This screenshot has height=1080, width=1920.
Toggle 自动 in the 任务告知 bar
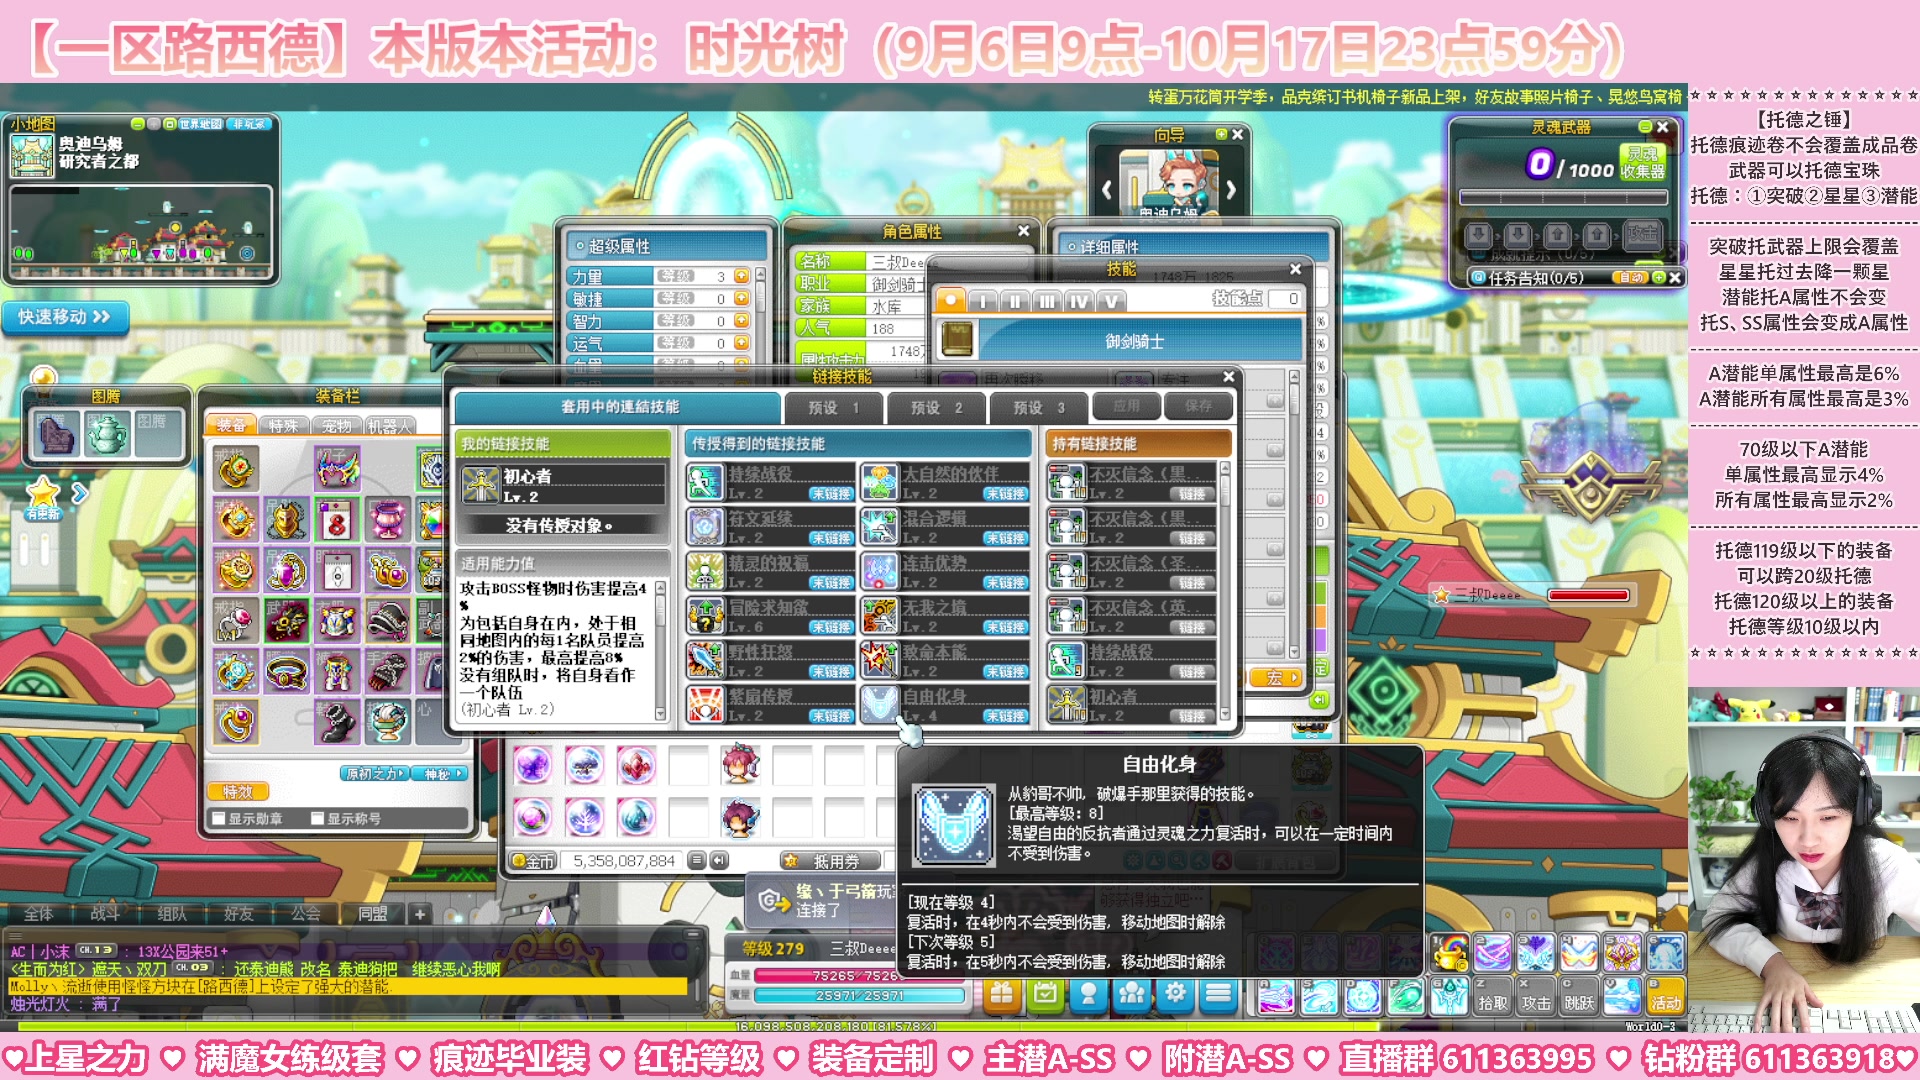click(1631, 277)
